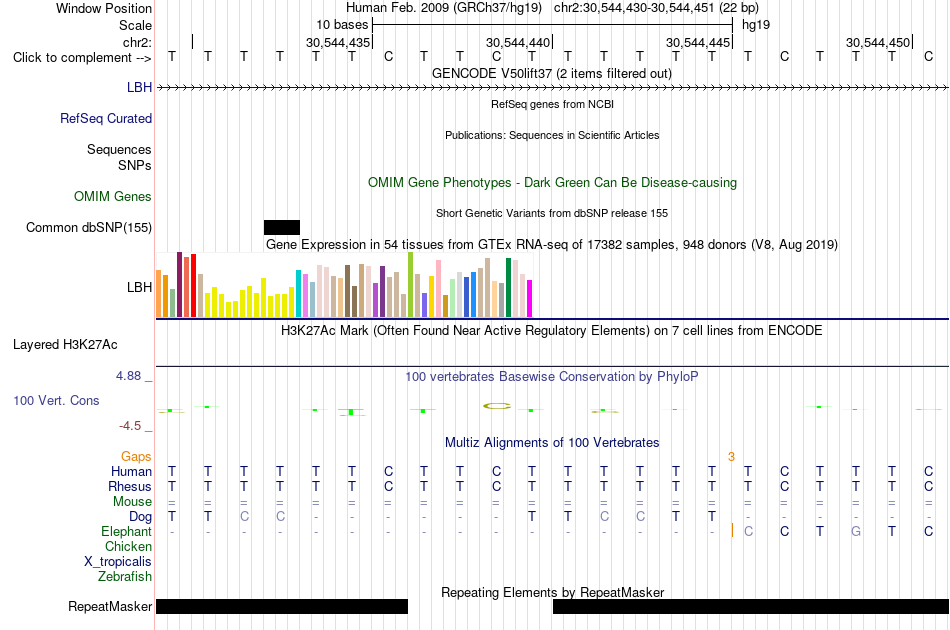This screenshot has height=630, width=950.
Task: Click the Window Position track label
Action: click(x=104, y=8)
